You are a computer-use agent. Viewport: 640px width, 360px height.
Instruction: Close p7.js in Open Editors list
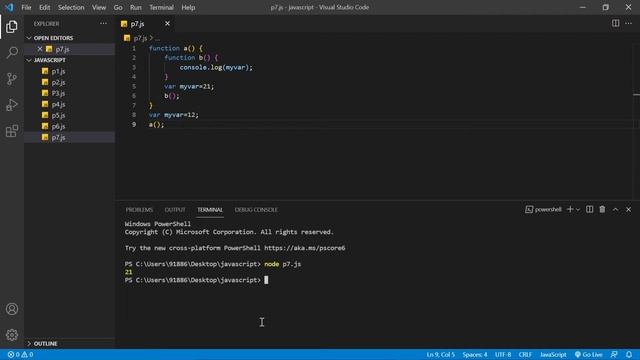[40, 49]
